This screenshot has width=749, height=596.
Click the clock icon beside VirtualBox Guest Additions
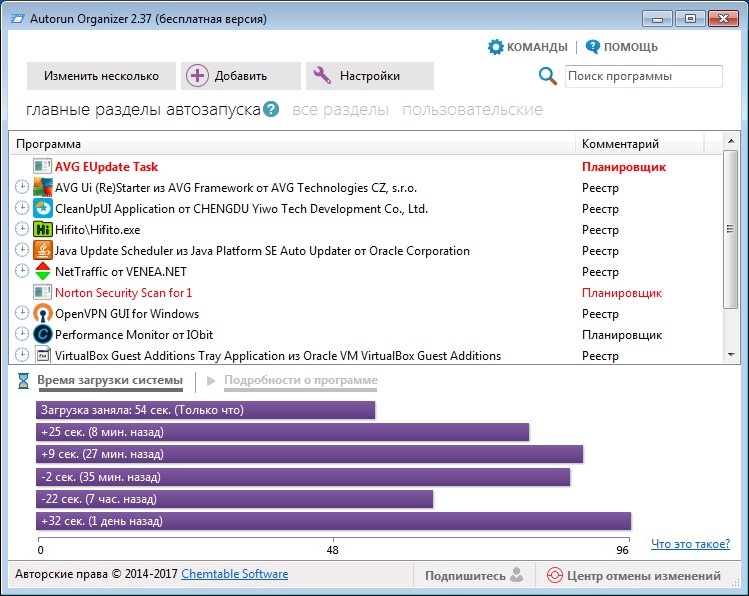click(x=22, y=354)
